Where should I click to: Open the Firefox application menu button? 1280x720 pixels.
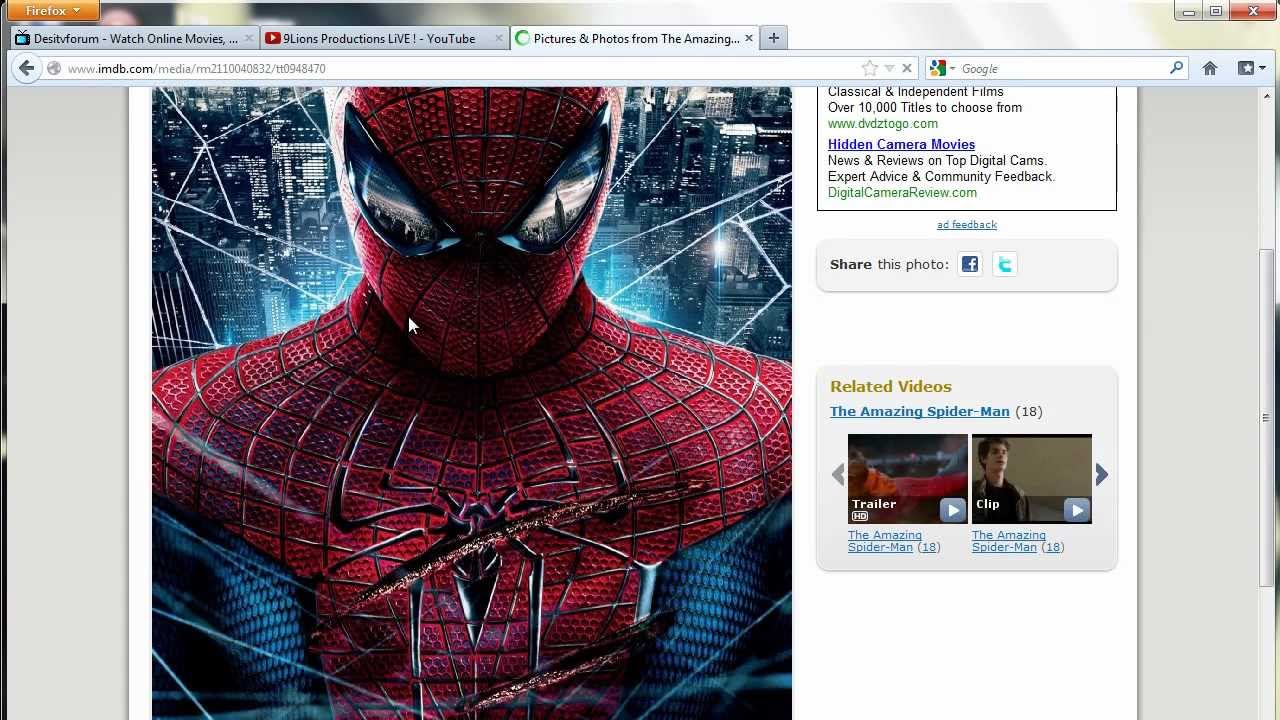point(51,11)
